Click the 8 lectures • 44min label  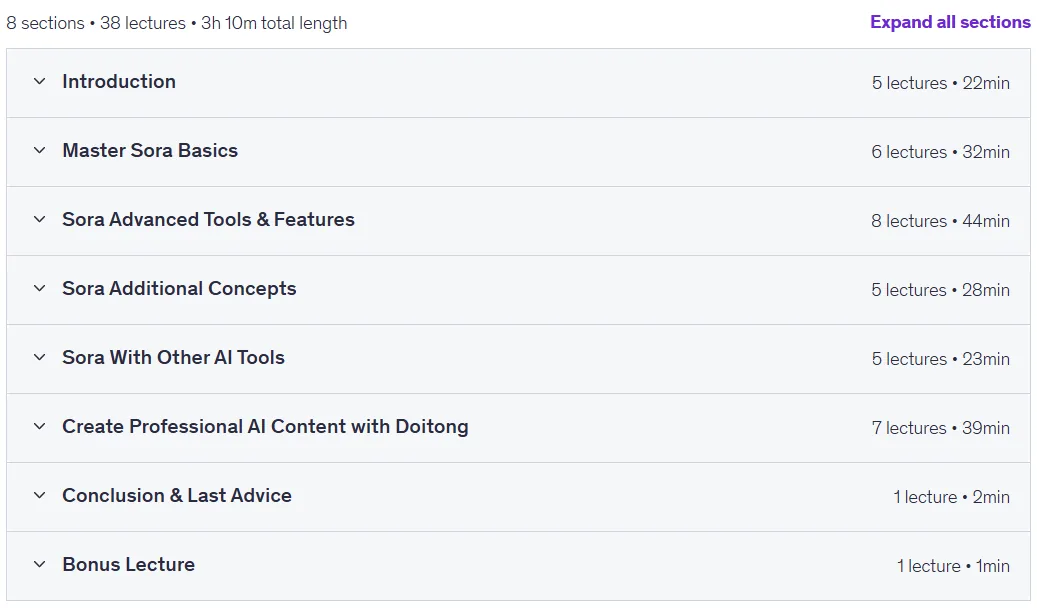(x=940, y=221)
